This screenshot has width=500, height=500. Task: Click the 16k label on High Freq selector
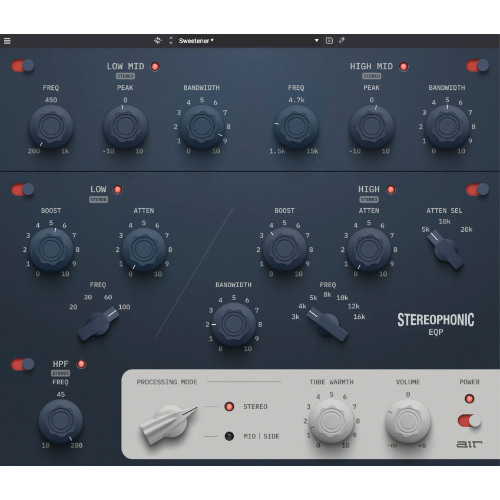[x=359, y=317]
